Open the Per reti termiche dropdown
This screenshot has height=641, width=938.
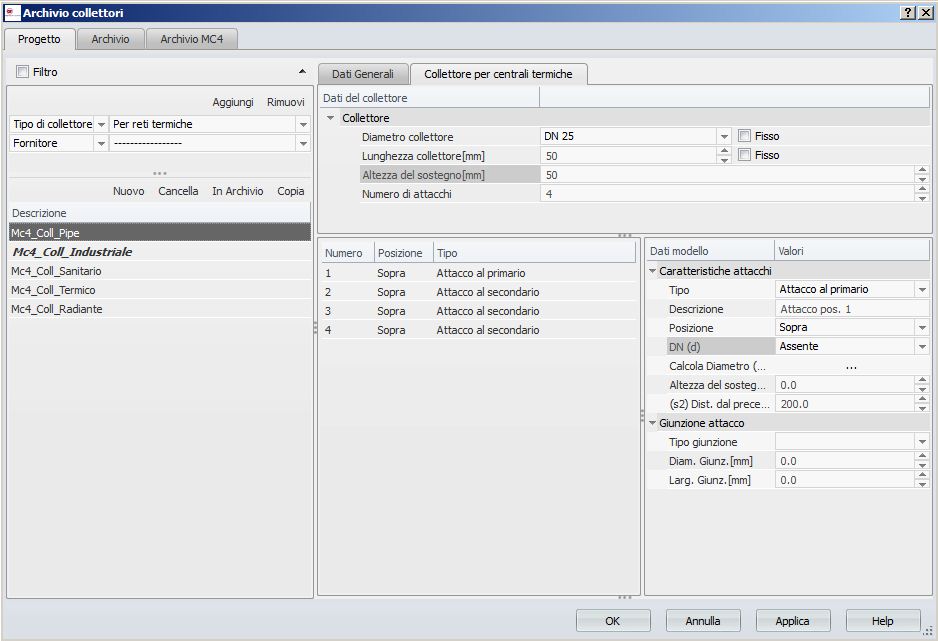(303, 124)
